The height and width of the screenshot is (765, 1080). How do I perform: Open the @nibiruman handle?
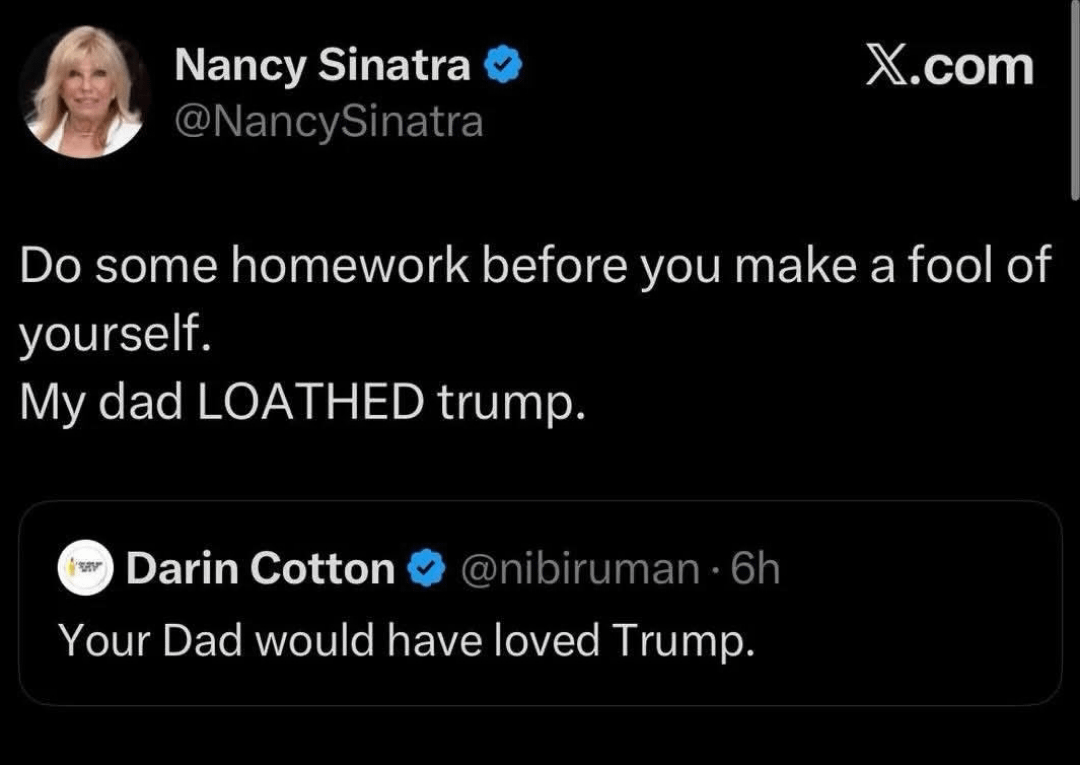pos(580,569)
